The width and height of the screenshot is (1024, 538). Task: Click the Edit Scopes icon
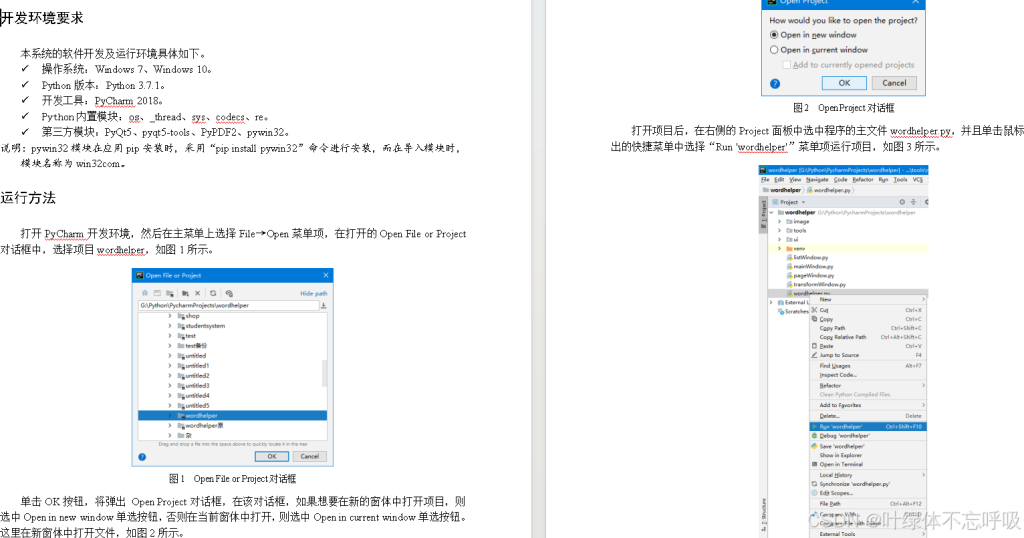(814, 493)
